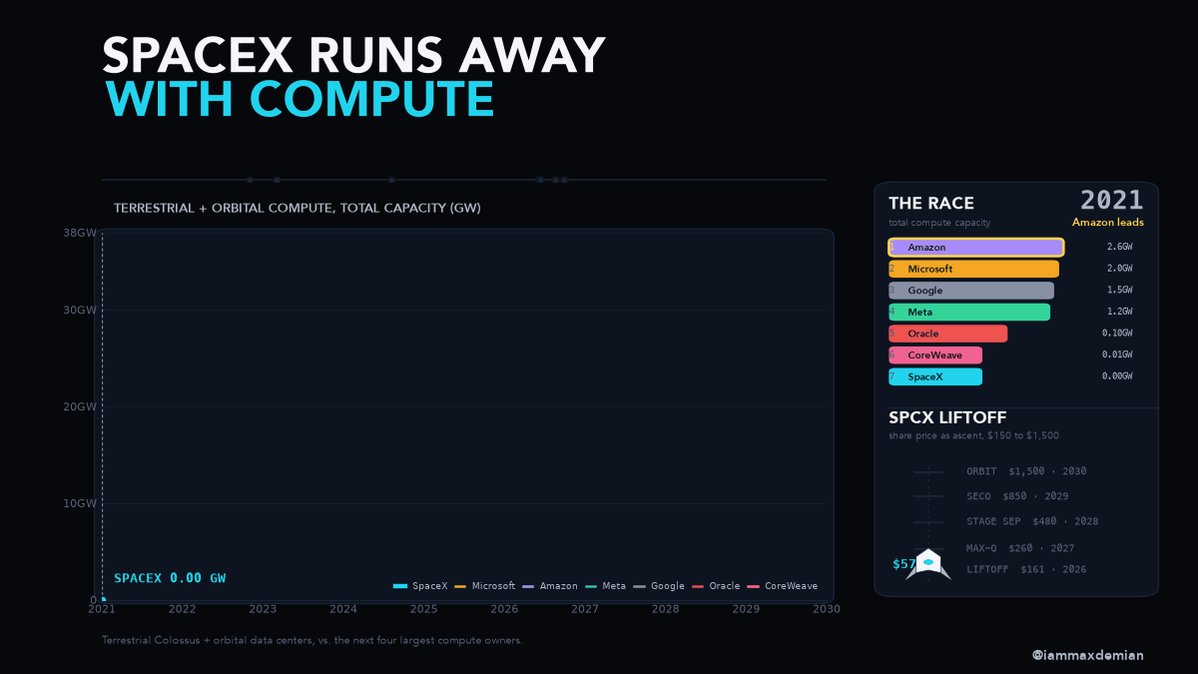Click the SPACEX 0.00 GW readout
This screenshot has height=674, width=1198.
point(170,578)
